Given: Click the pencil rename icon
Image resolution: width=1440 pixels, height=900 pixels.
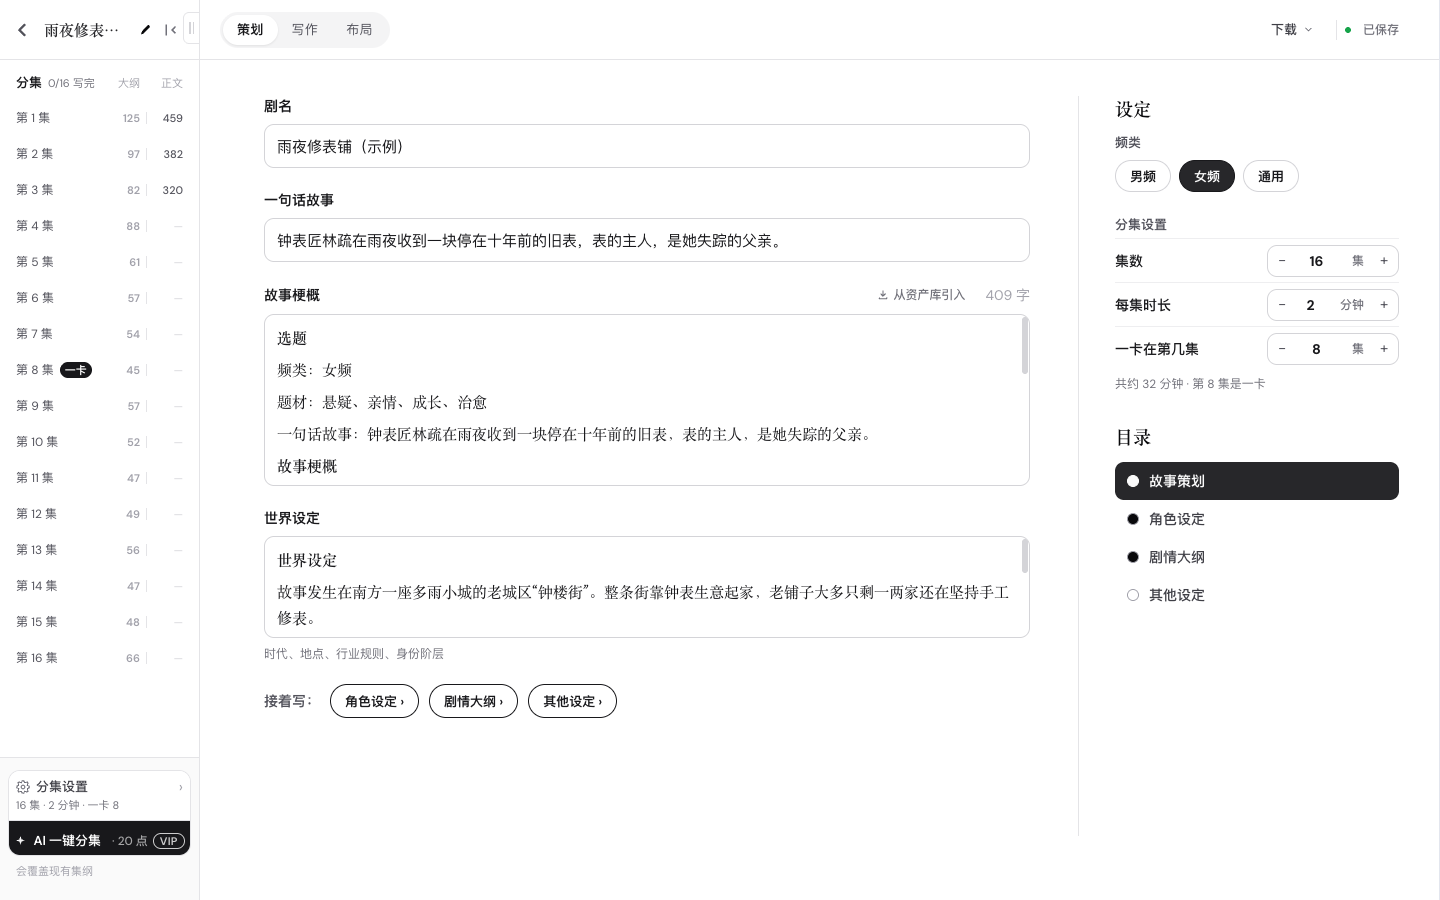Looking at the screenshot, I should [145, 30].
